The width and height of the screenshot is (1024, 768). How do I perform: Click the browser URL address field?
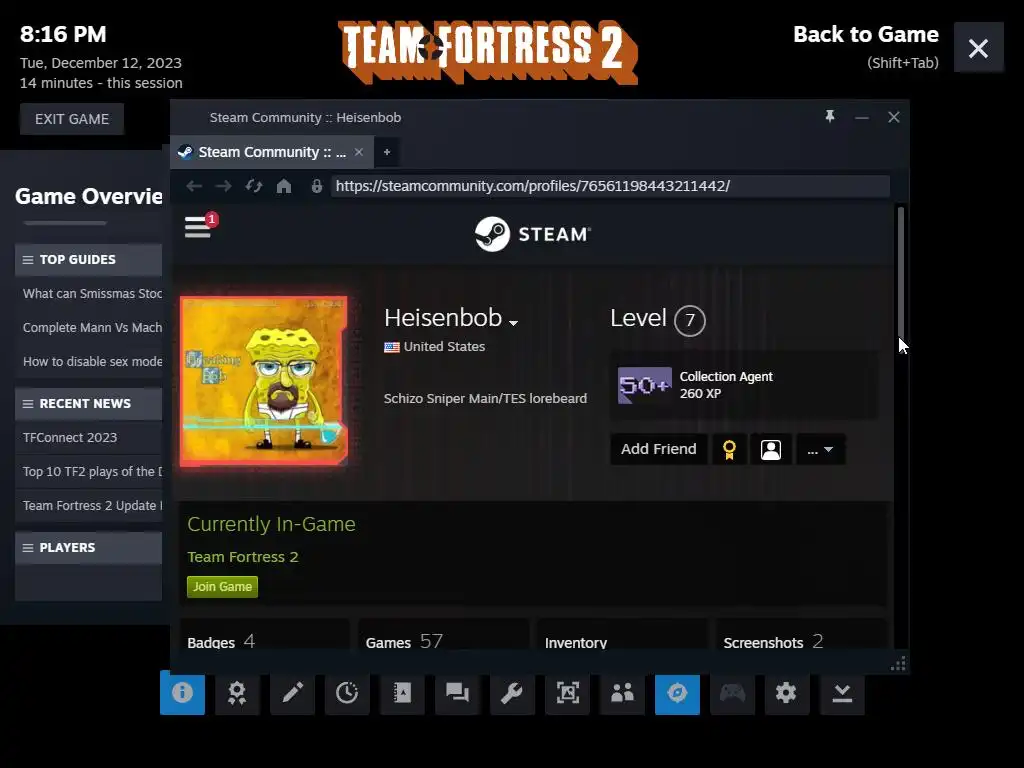[x=610, y=186]
